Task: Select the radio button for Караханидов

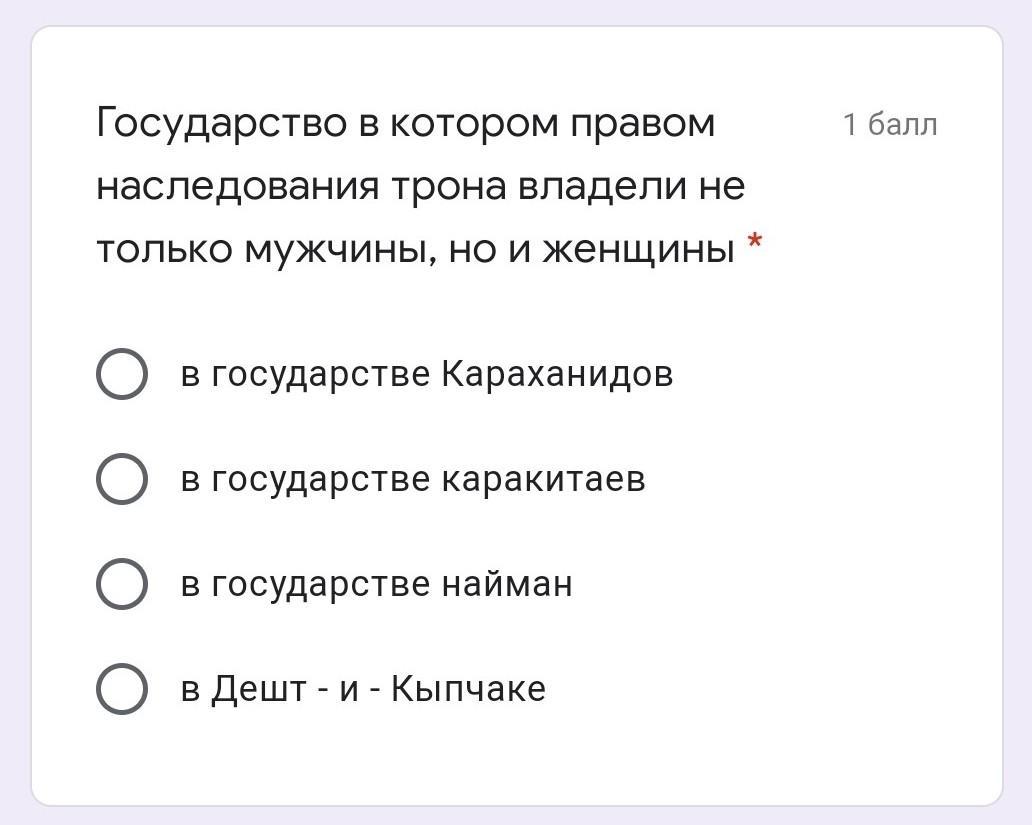Action: [x=122, y=374]
